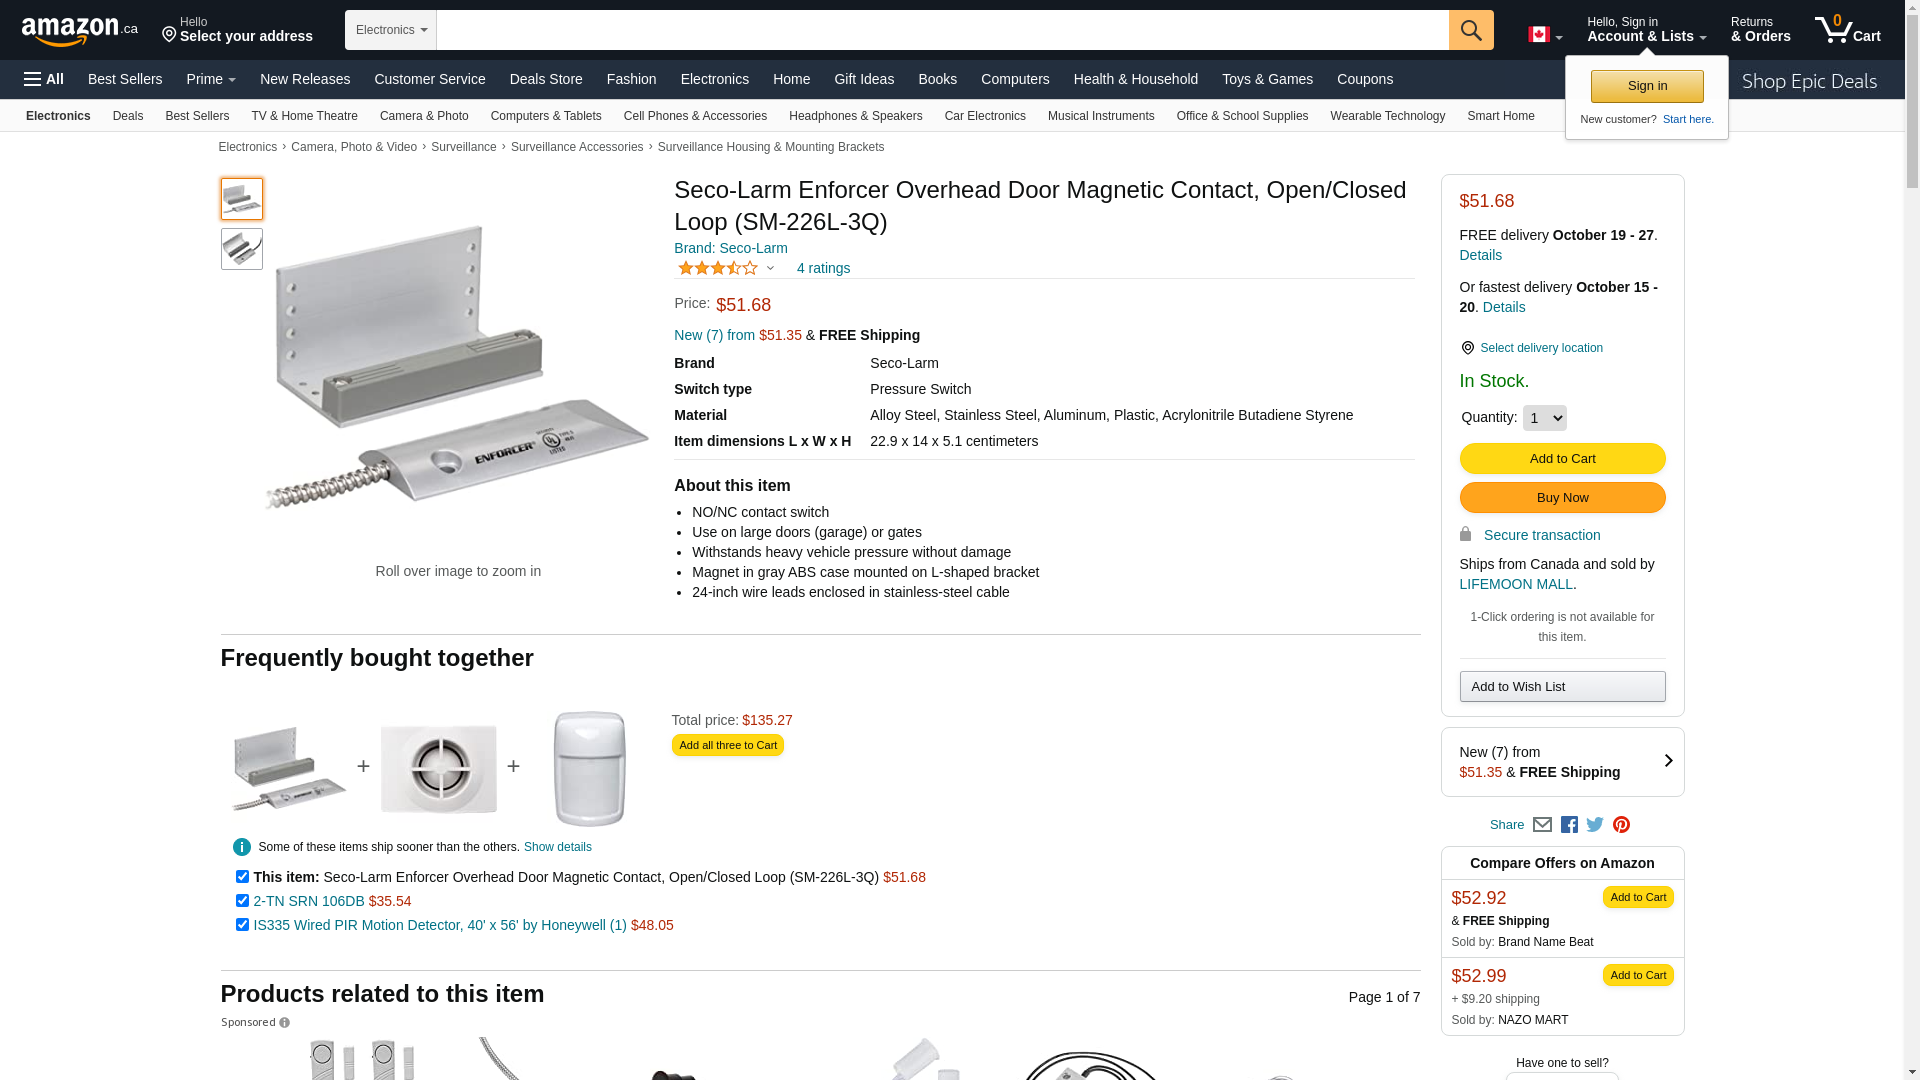Uncheck the 2-TN SRN 106DB checkbox
1920x1080 pixels.
click(x=242, y=901)
